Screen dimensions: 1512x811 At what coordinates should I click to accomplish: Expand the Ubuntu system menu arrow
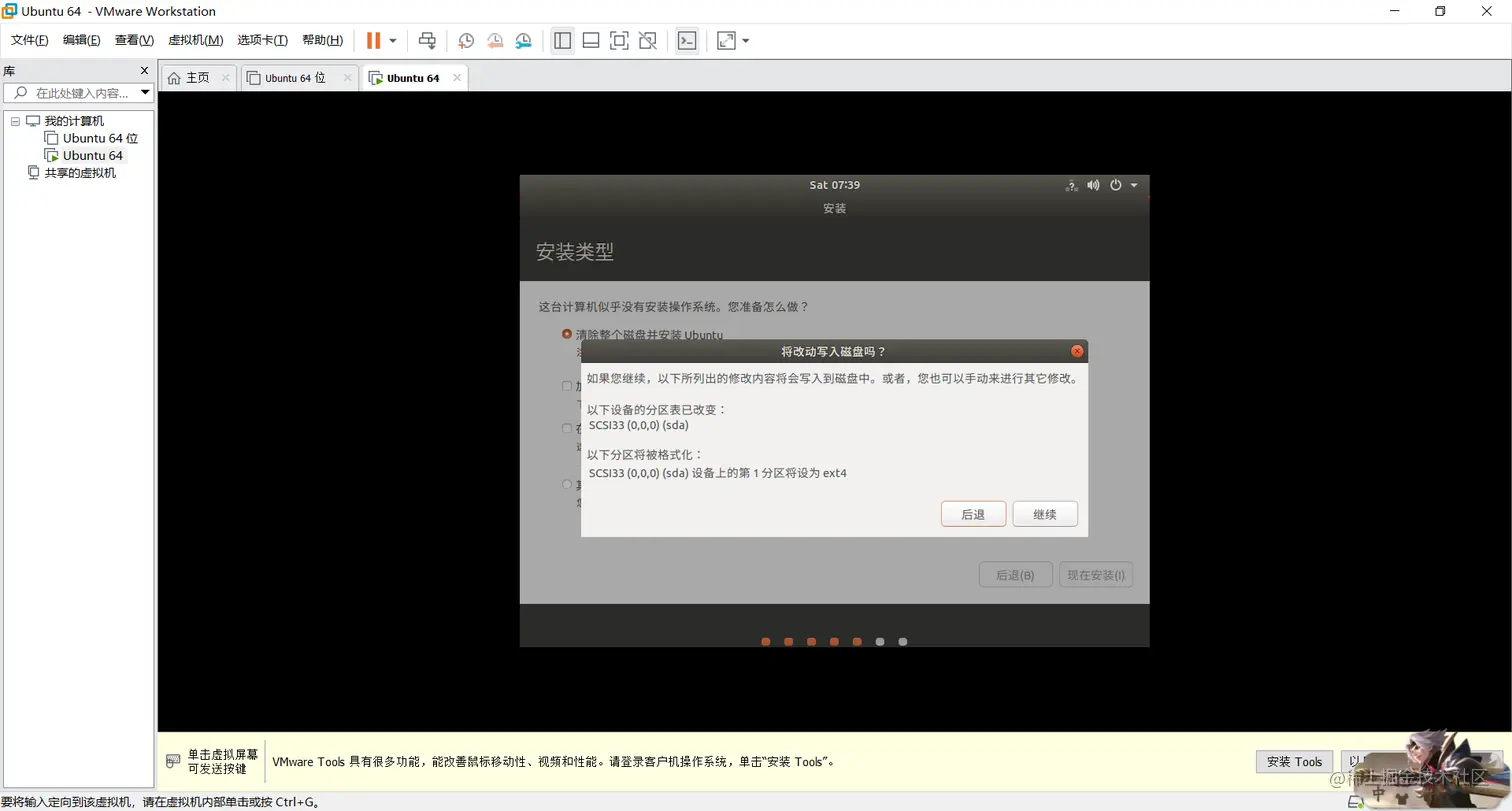pyautogui.click(x=1134, y=185)
